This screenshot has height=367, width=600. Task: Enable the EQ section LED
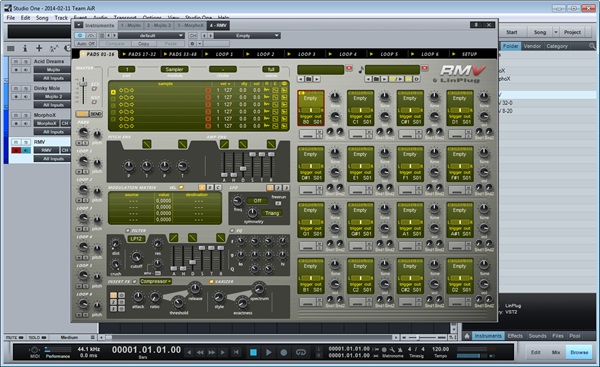[232, 231]
